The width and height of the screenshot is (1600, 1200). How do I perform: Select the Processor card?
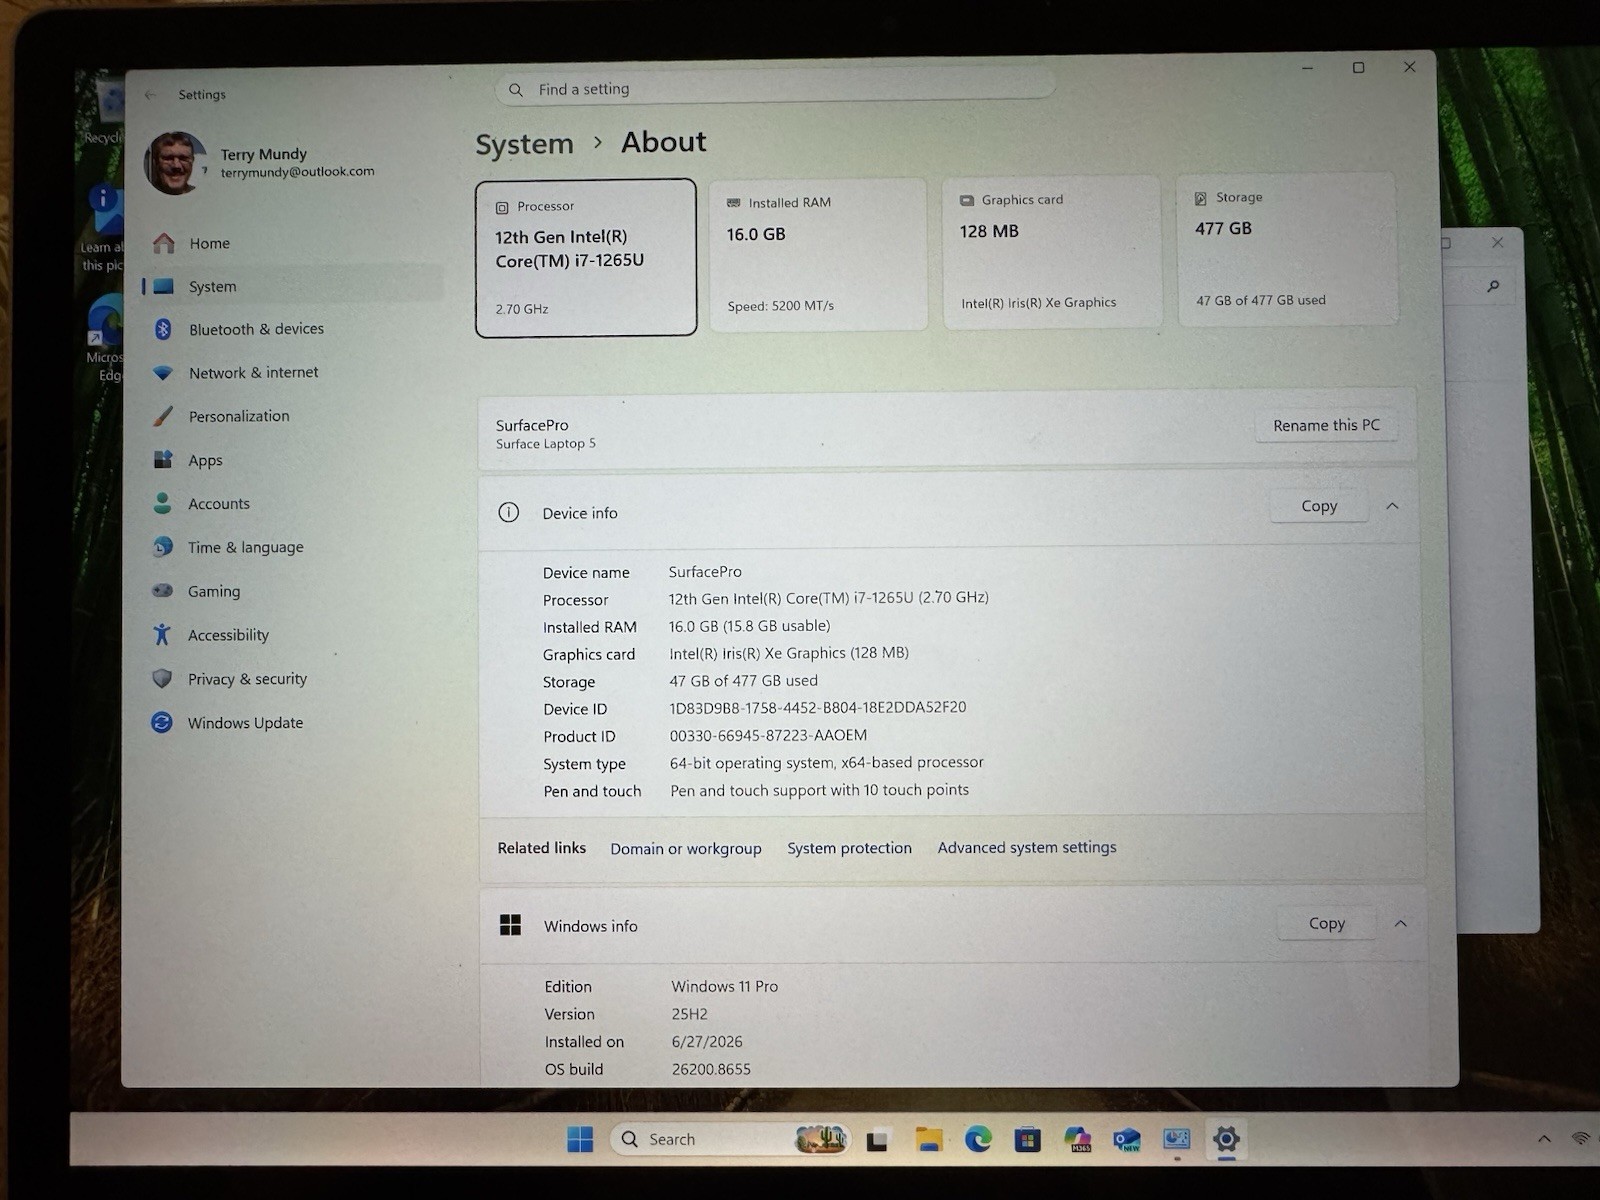point(586,258)
